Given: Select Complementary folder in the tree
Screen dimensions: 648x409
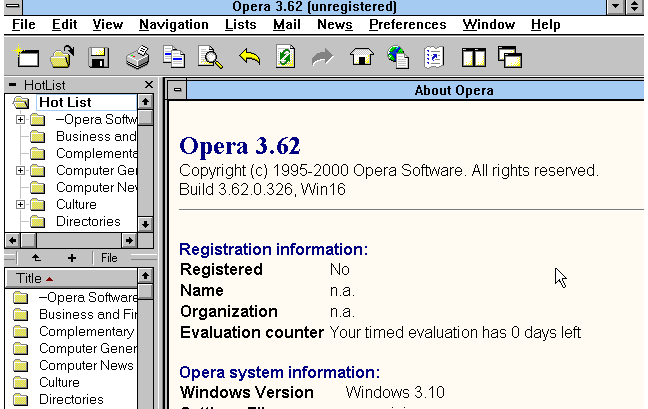Looking at the screenshot, I should (x=96, y=153).
